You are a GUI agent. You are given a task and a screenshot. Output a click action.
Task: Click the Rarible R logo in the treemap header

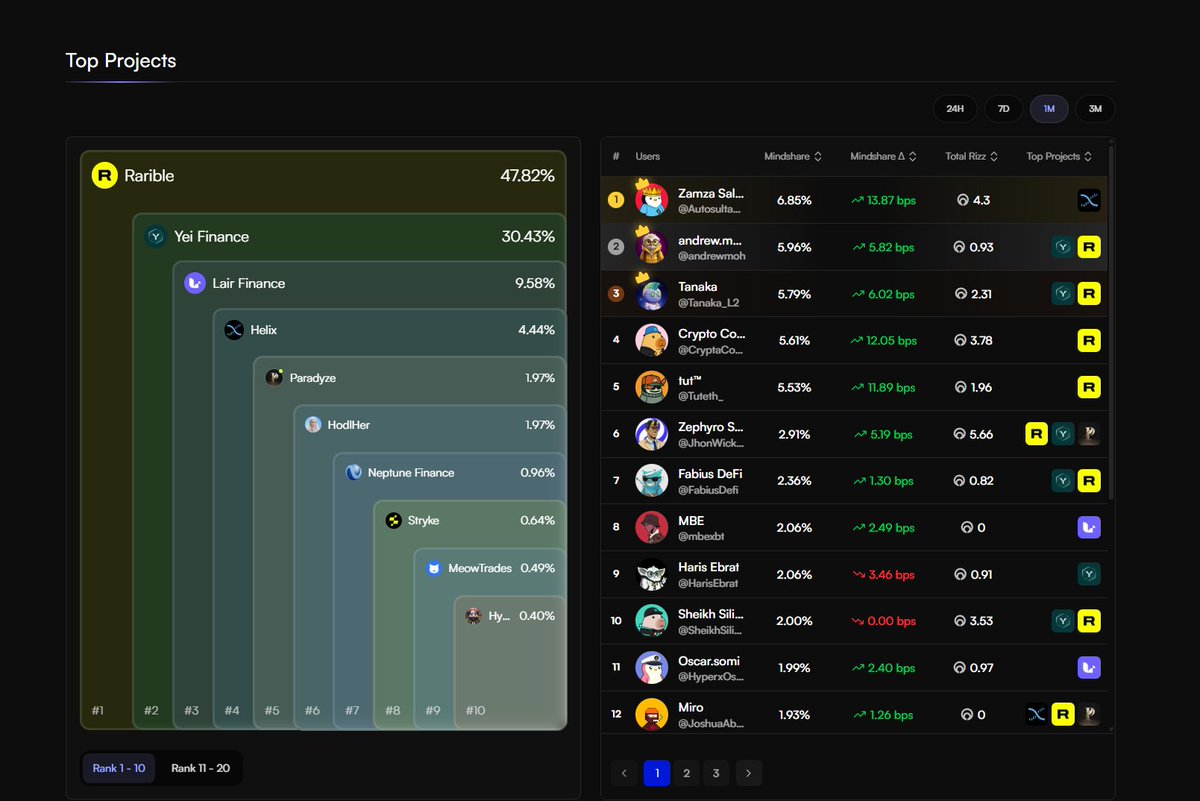pos(105,175)
